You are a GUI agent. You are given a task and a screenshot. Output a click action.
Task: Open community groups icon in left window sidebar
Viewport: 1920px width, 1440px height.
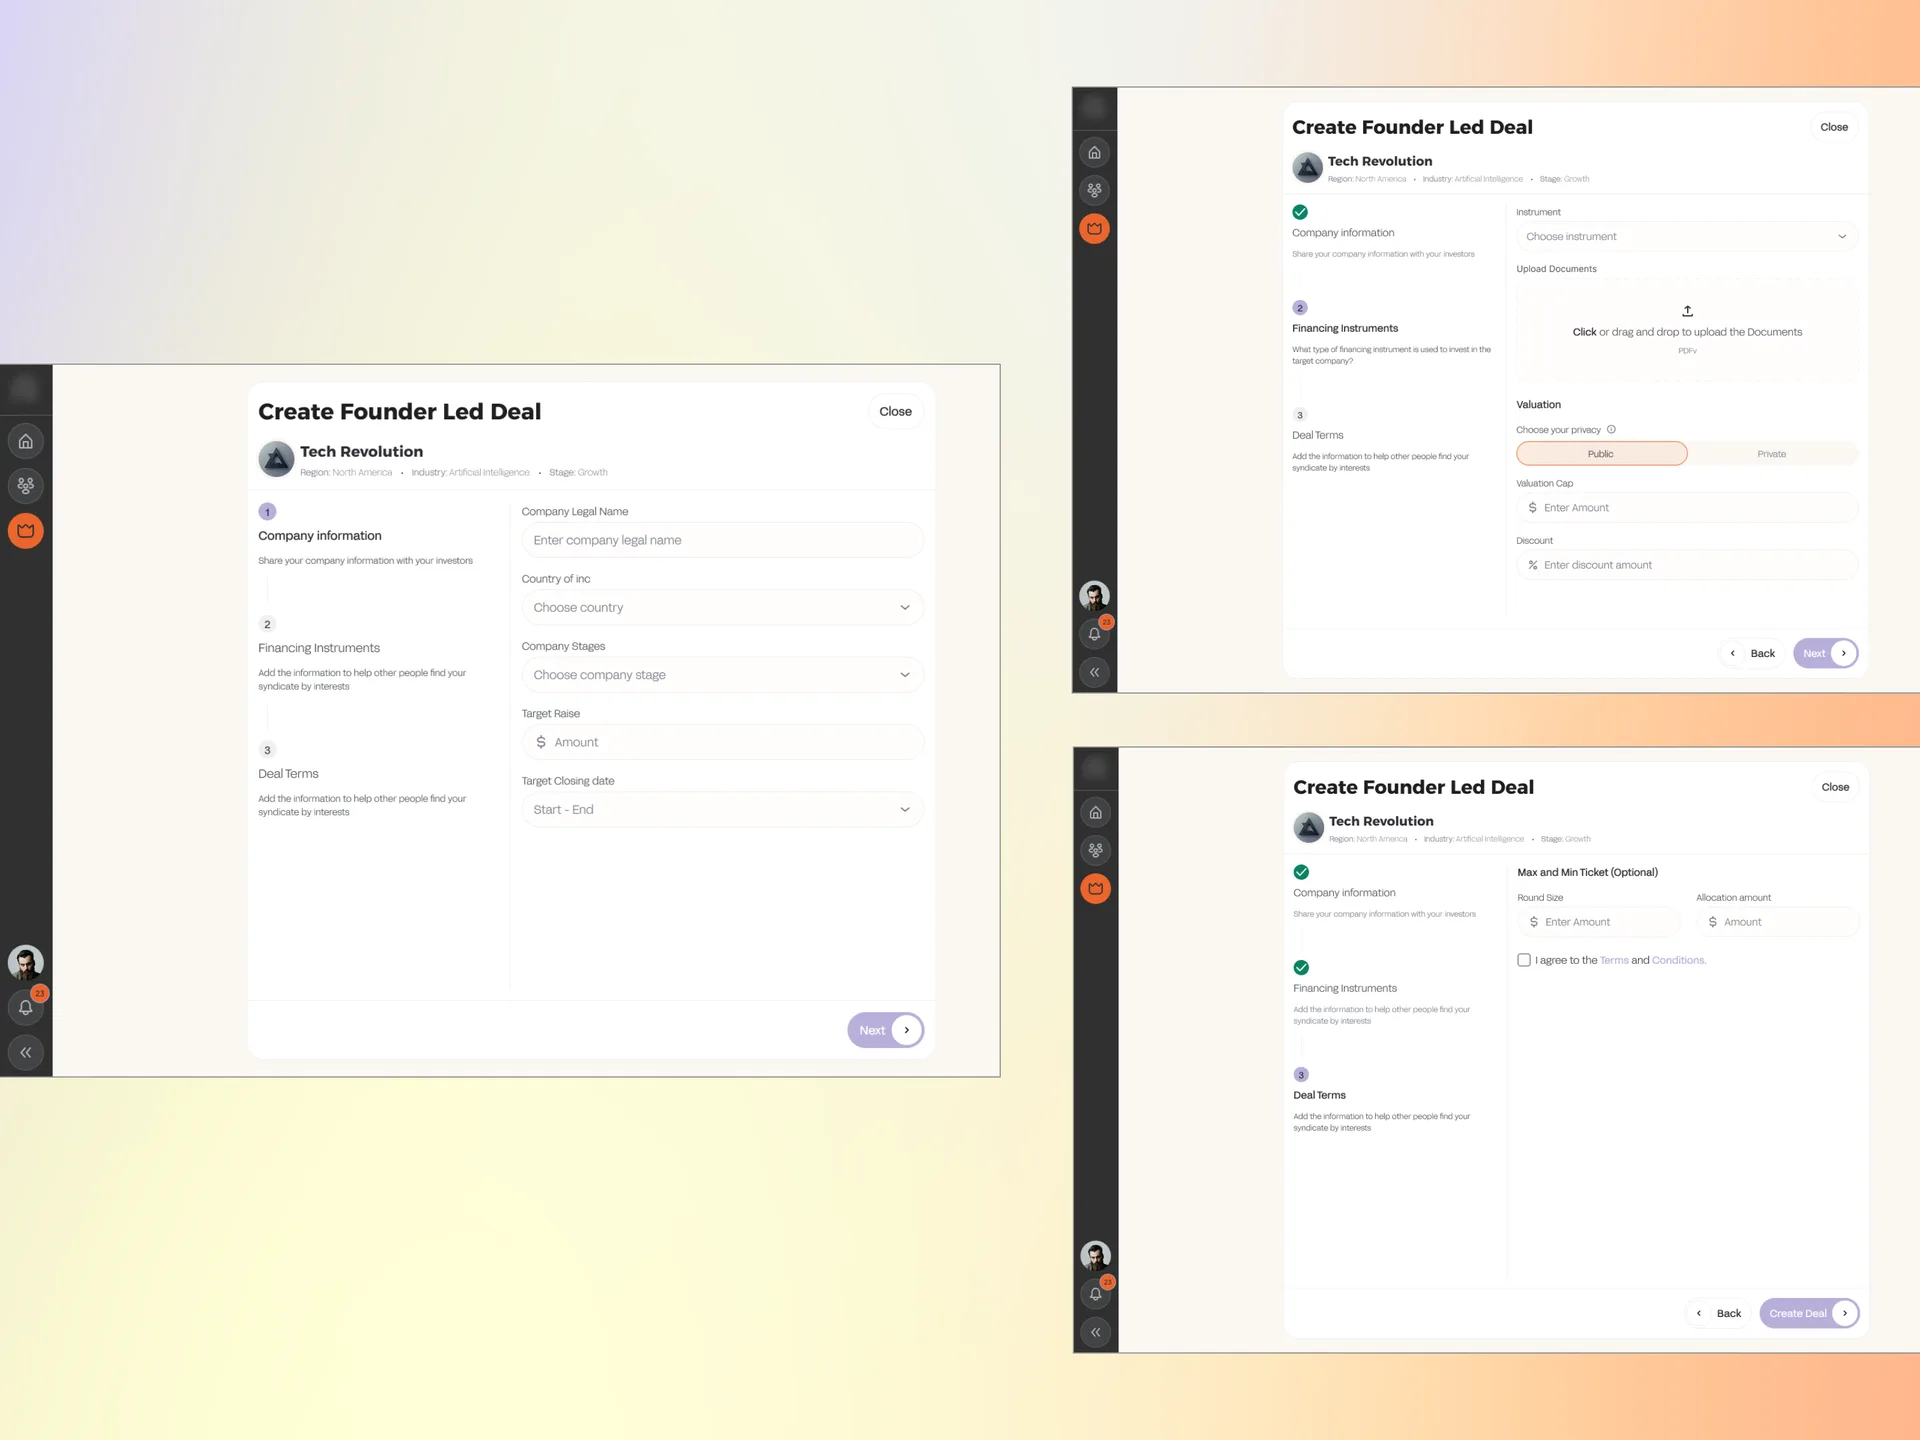pos(26,486)
